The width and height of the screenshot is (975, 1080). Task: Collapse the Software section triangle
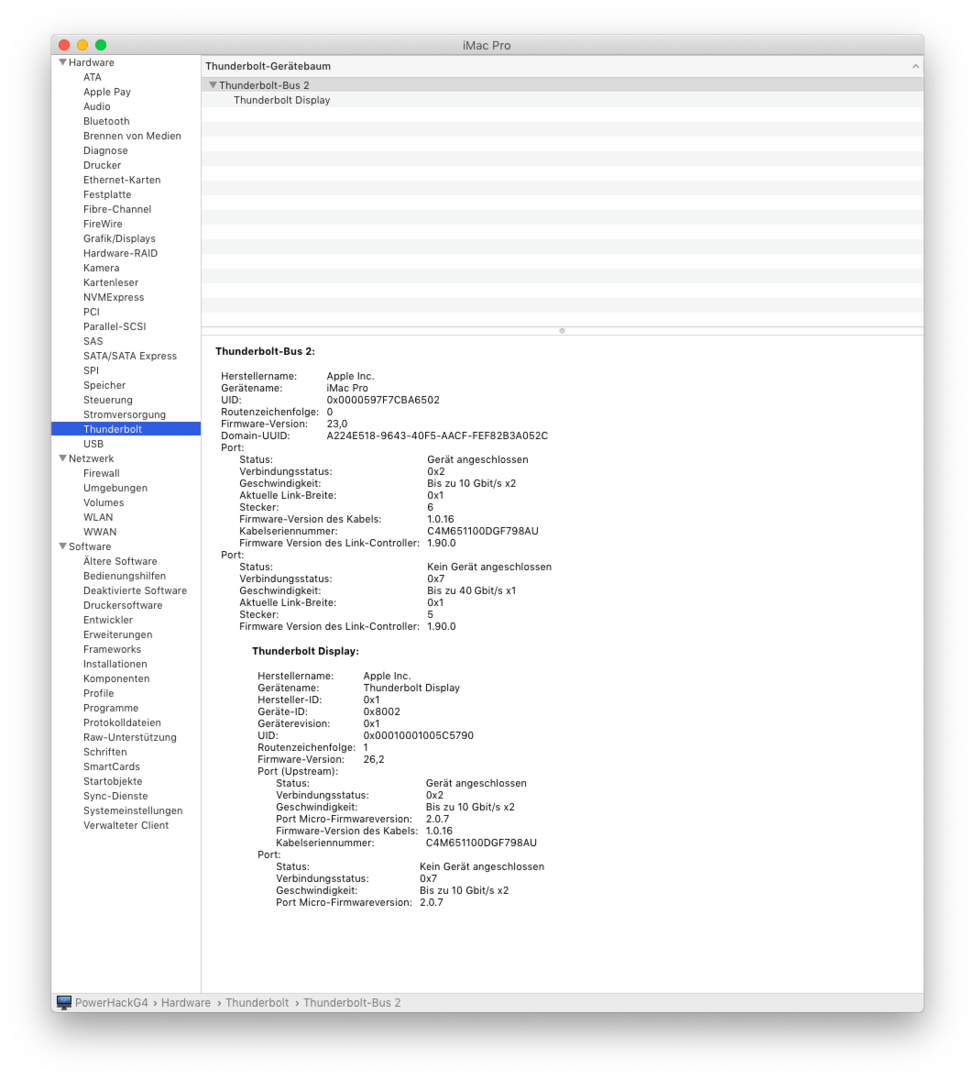(x=63, y=546)
